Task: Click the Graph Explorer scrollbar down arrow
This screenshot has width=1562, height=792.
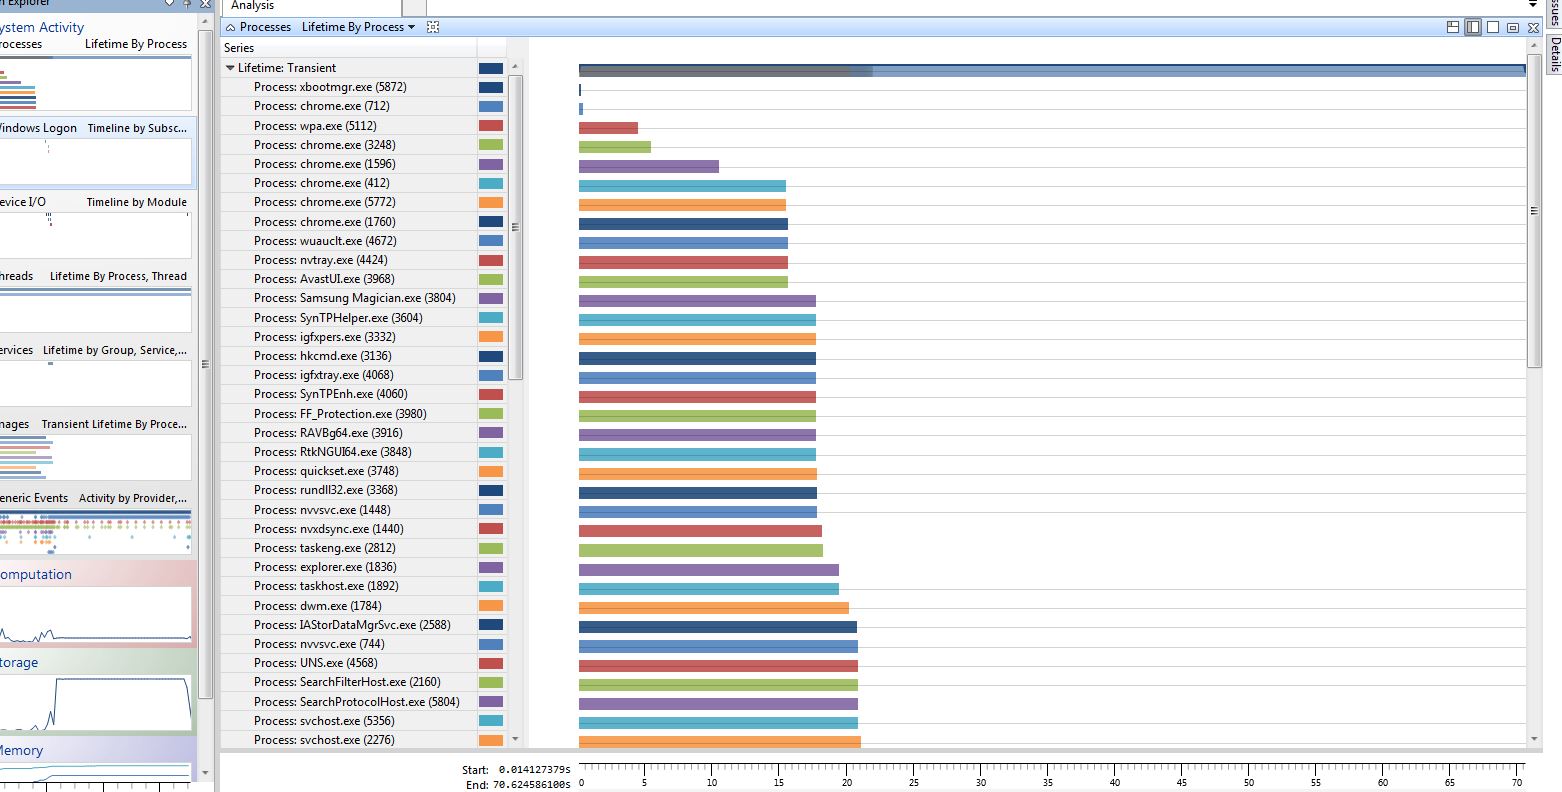Action: coord(205,772)
